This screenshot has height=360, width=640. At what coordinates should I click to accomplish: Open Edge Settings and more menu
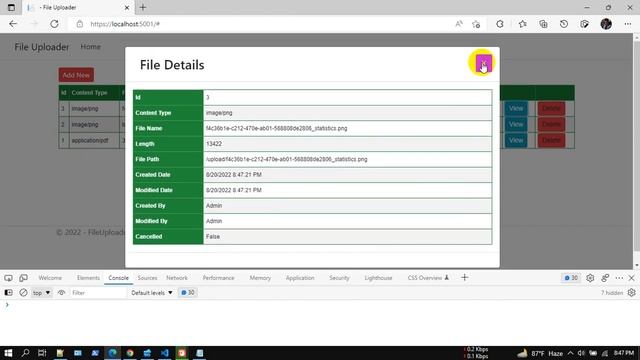[x=628, y=24]
